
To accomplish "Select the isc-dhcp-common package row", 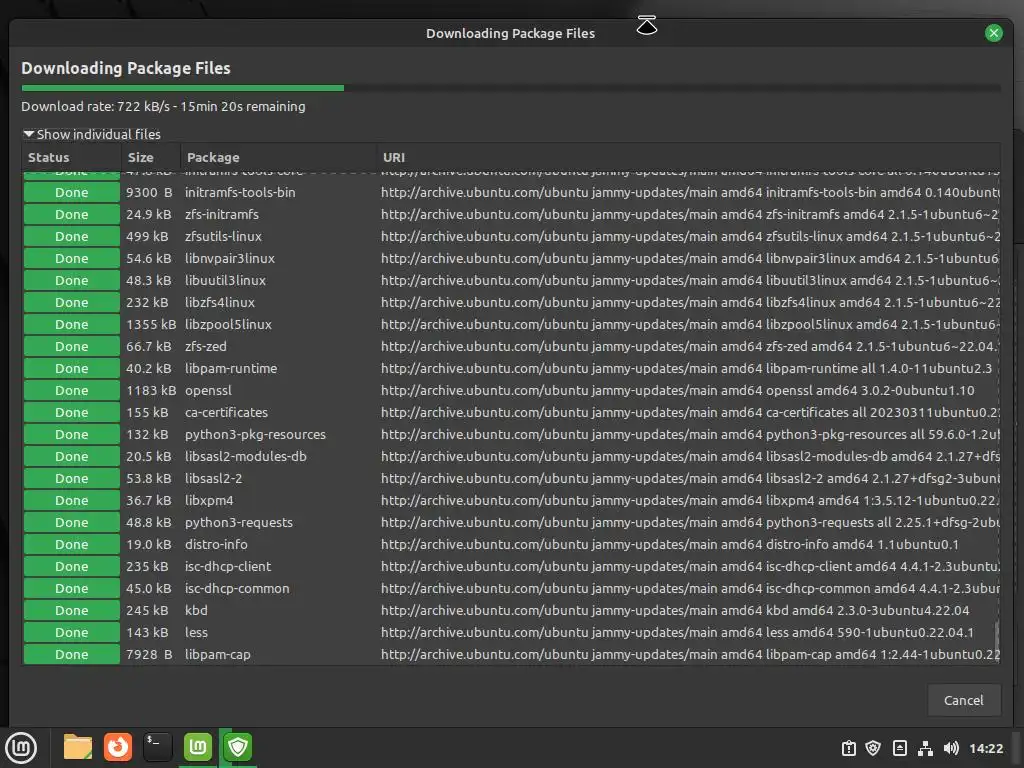I will [511, 588].
